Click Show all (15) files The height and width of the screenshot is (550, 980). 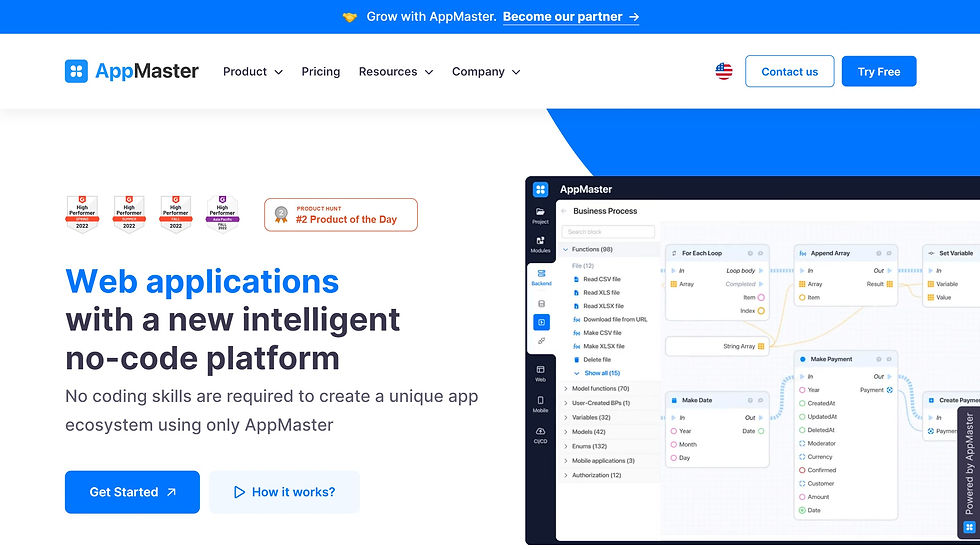point(597,373)
